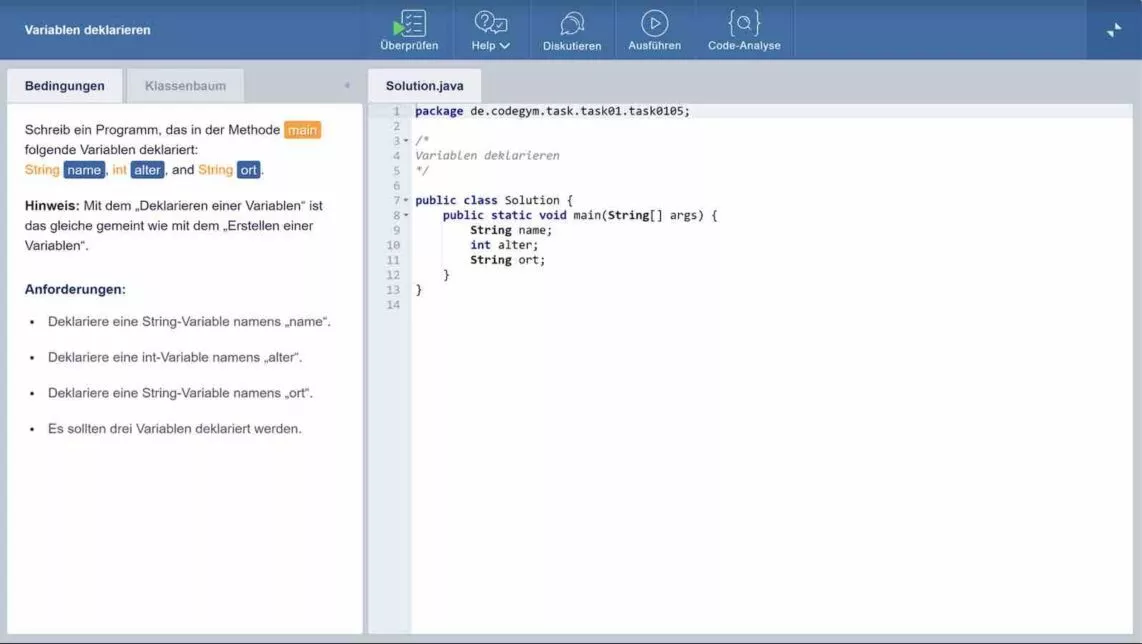Click requirement about int variable "alter"
This screenshot has height=644, width=1142.
coord(175,357)
